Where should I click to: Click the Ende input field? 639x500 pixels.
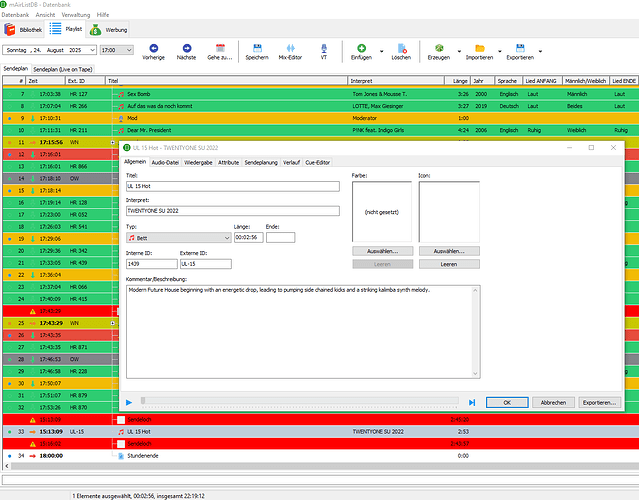[x=280, y=238]
